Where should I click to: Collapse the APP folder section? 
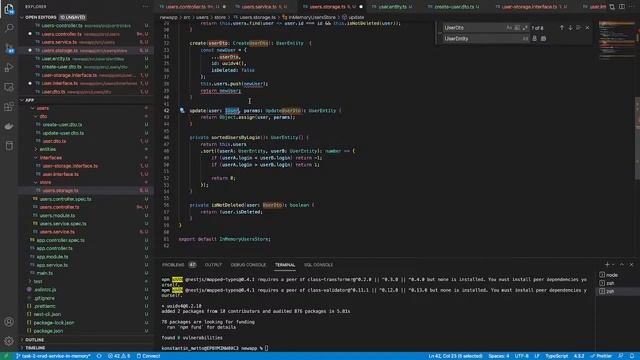[x=22, y=100]
